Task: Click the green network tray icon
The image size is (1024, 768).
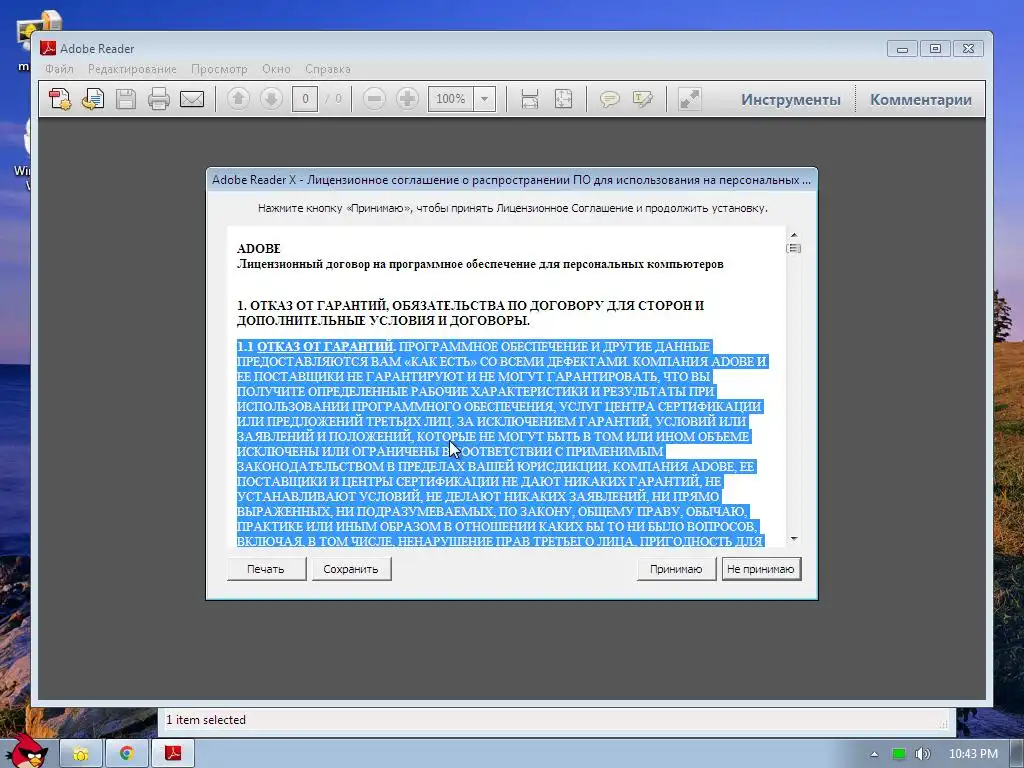Action: 899,754
